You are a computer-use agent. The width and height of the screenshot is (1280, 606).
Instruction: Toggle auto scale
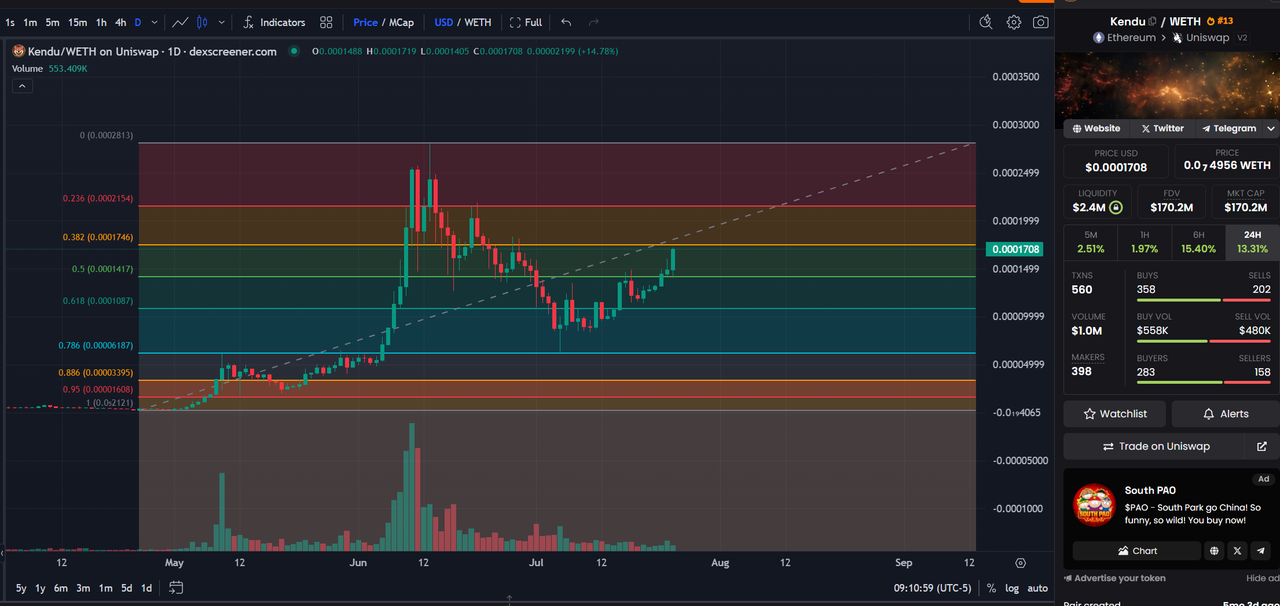1038,588
